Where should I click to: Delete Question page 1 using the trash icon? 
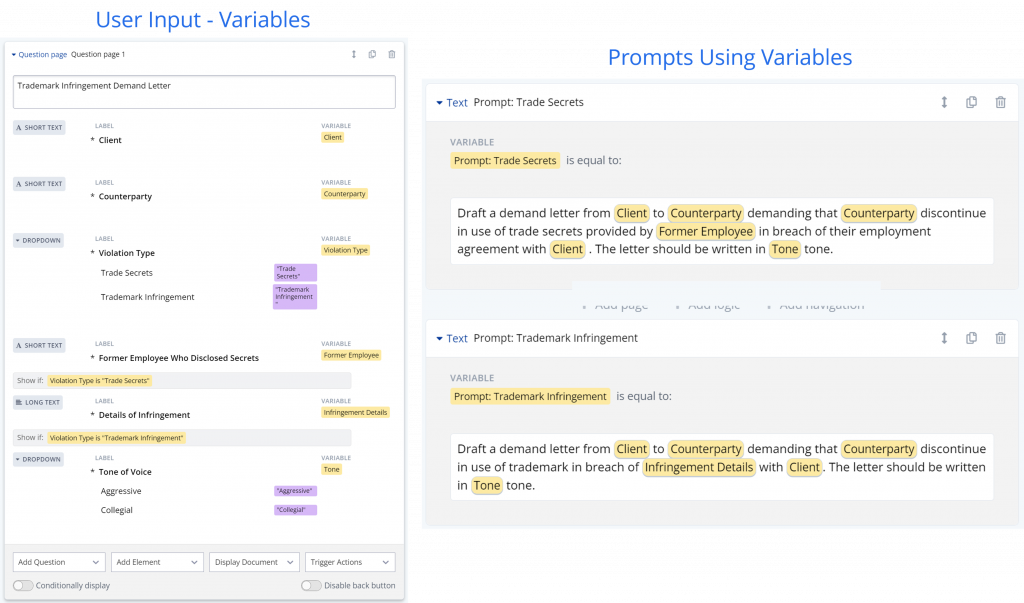(391, 55)
